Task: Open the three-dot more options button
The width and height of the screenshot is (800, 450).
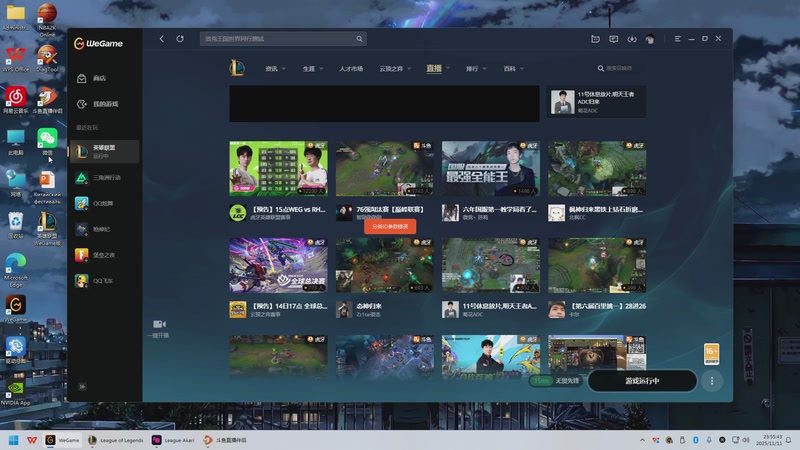Action: tap(712, 381)
